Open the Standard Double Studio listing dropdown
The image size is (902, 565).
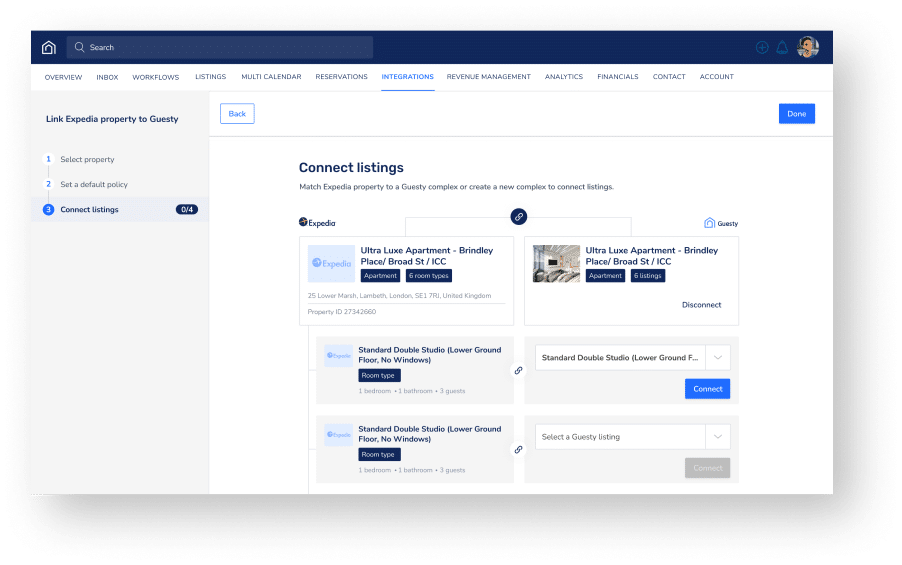(x=633, y=357)
